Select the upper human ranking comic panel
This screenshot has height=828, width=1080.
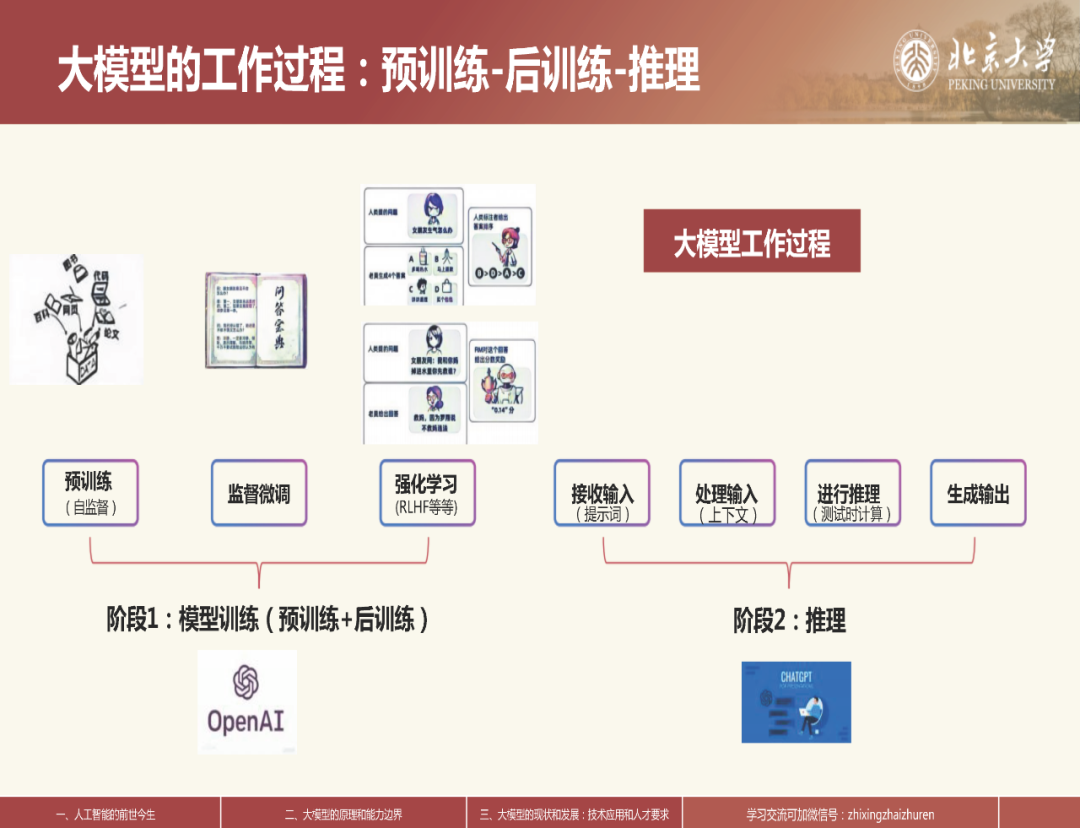click(449, 245)
